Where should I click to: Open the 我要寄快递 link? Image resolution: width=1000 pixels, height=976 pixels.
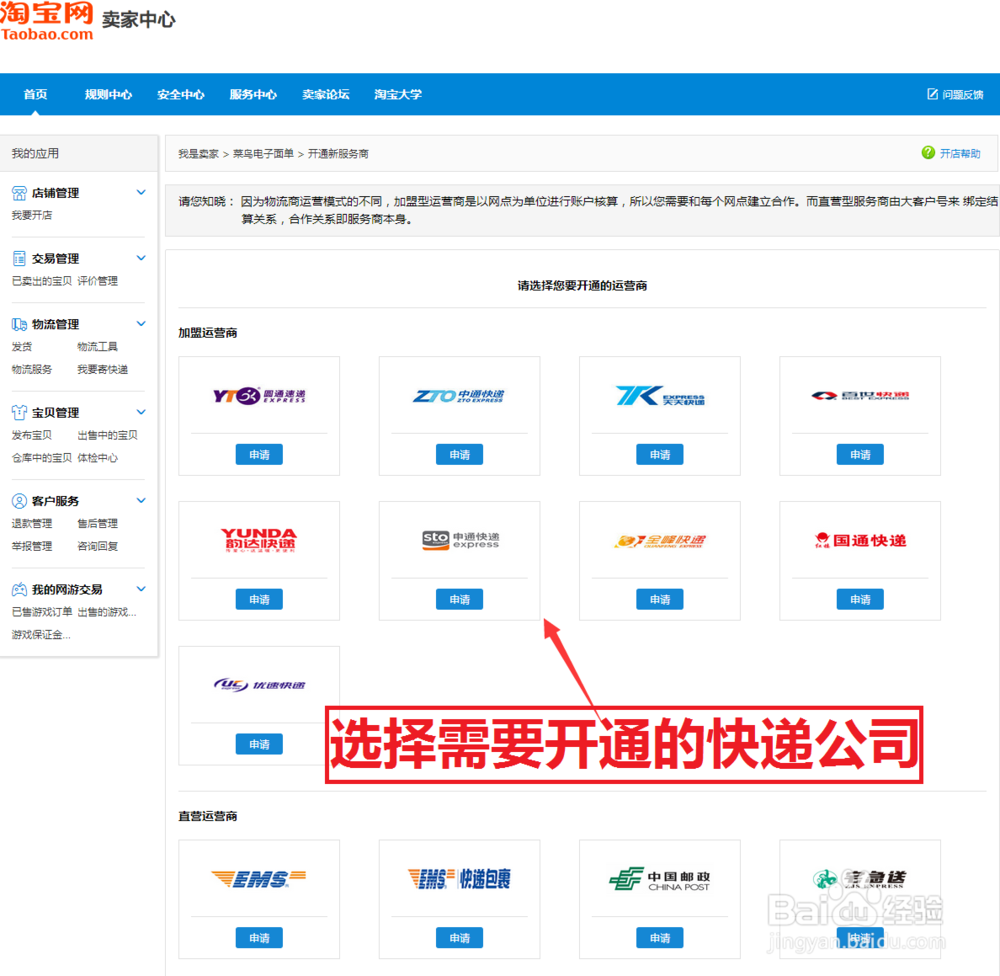point(103,369)
